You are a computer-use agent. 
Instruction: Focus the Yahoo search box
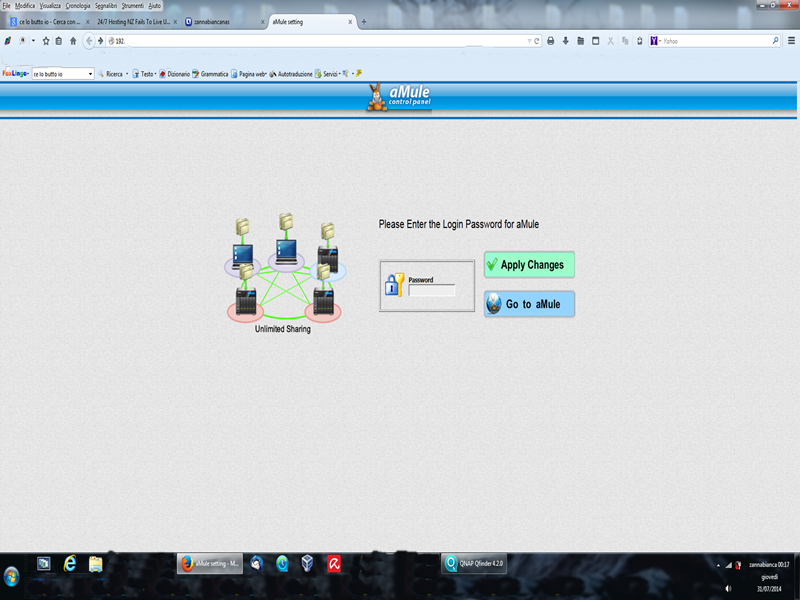tap(715, 41)
